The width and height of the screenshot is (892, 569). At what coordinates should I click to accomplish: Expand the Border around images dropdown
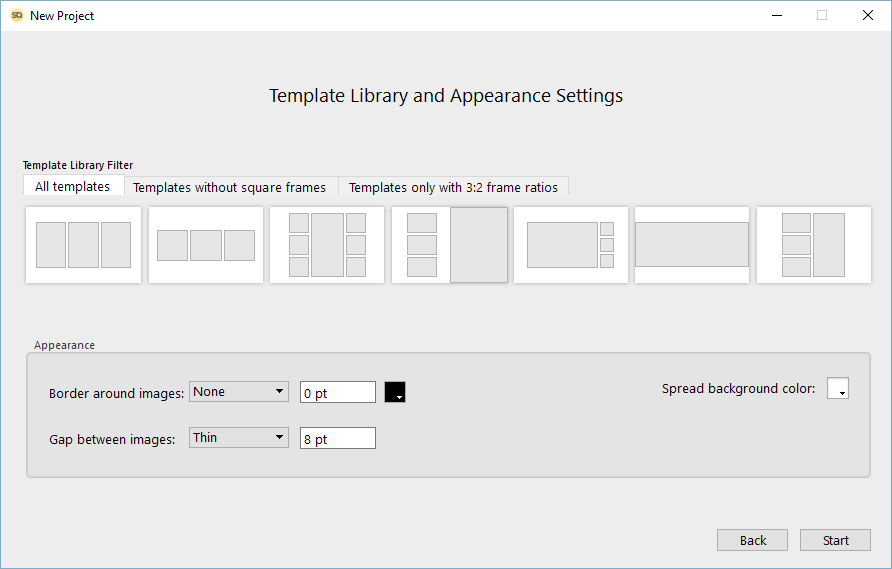pyautogui.click(x=239, y=392)
